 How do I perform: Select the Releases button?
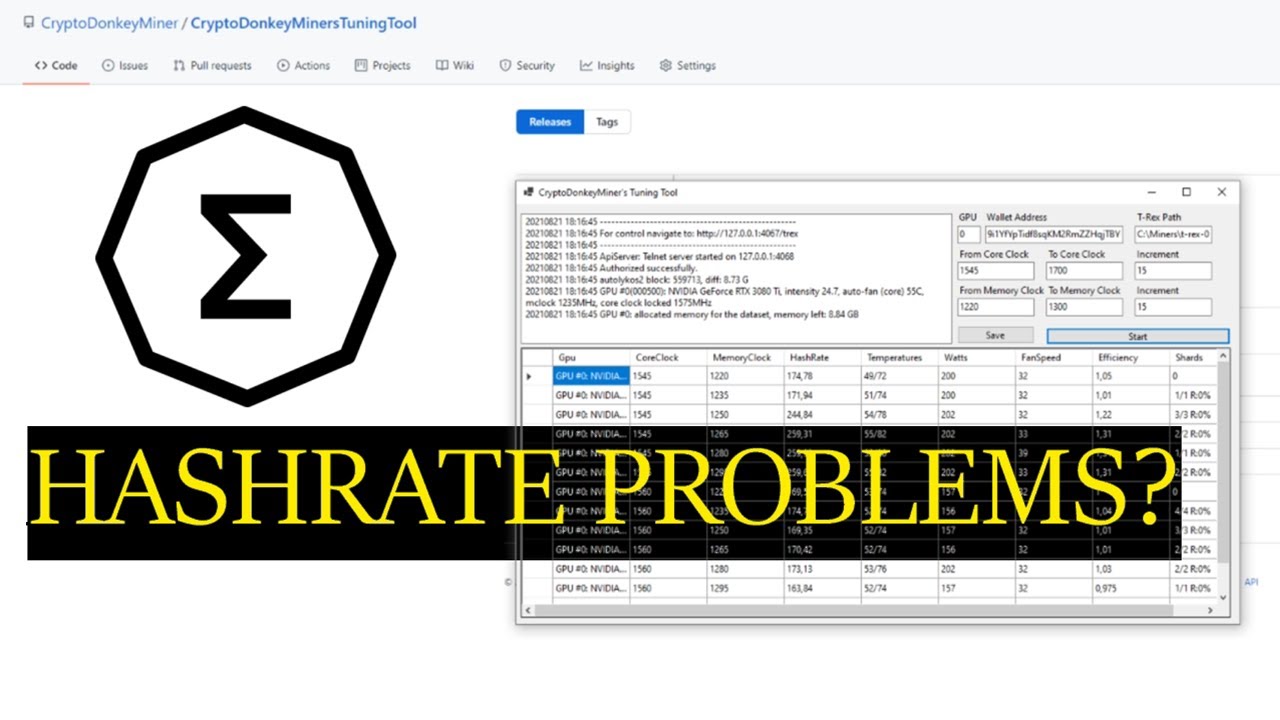(550, 122)
